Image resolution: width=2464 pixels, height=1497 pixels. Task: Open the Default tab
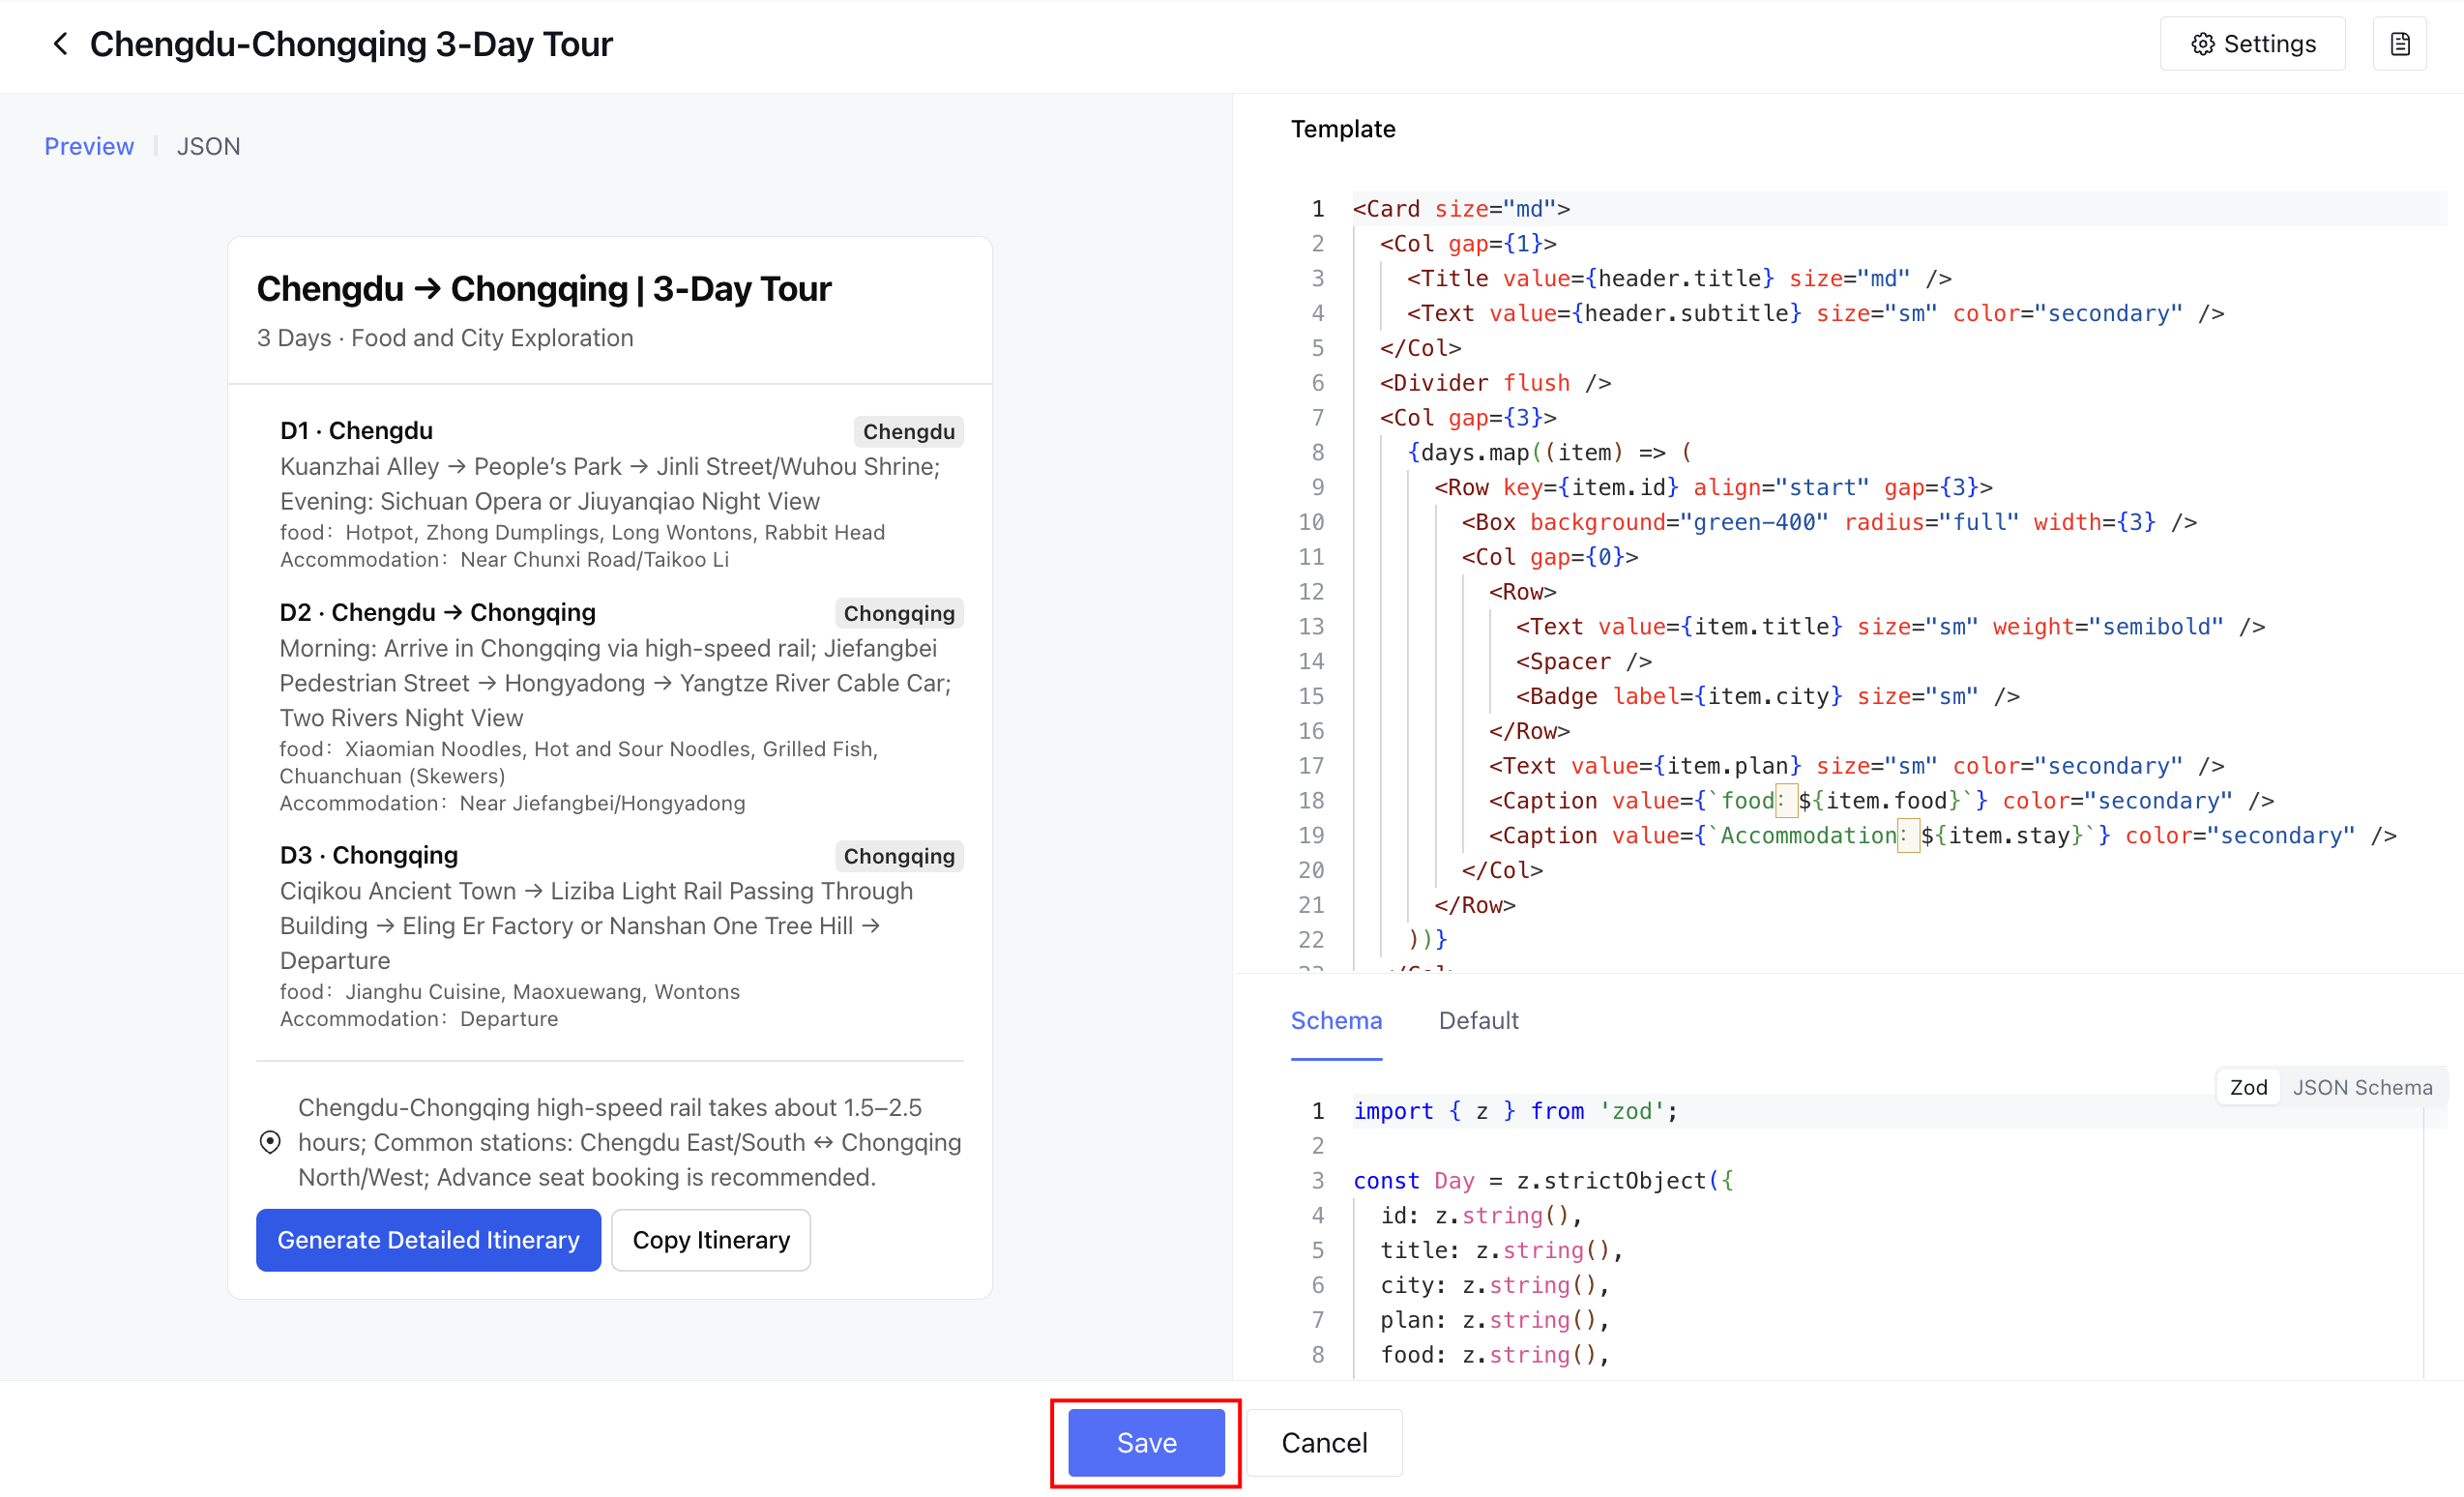(1478, 1020)
